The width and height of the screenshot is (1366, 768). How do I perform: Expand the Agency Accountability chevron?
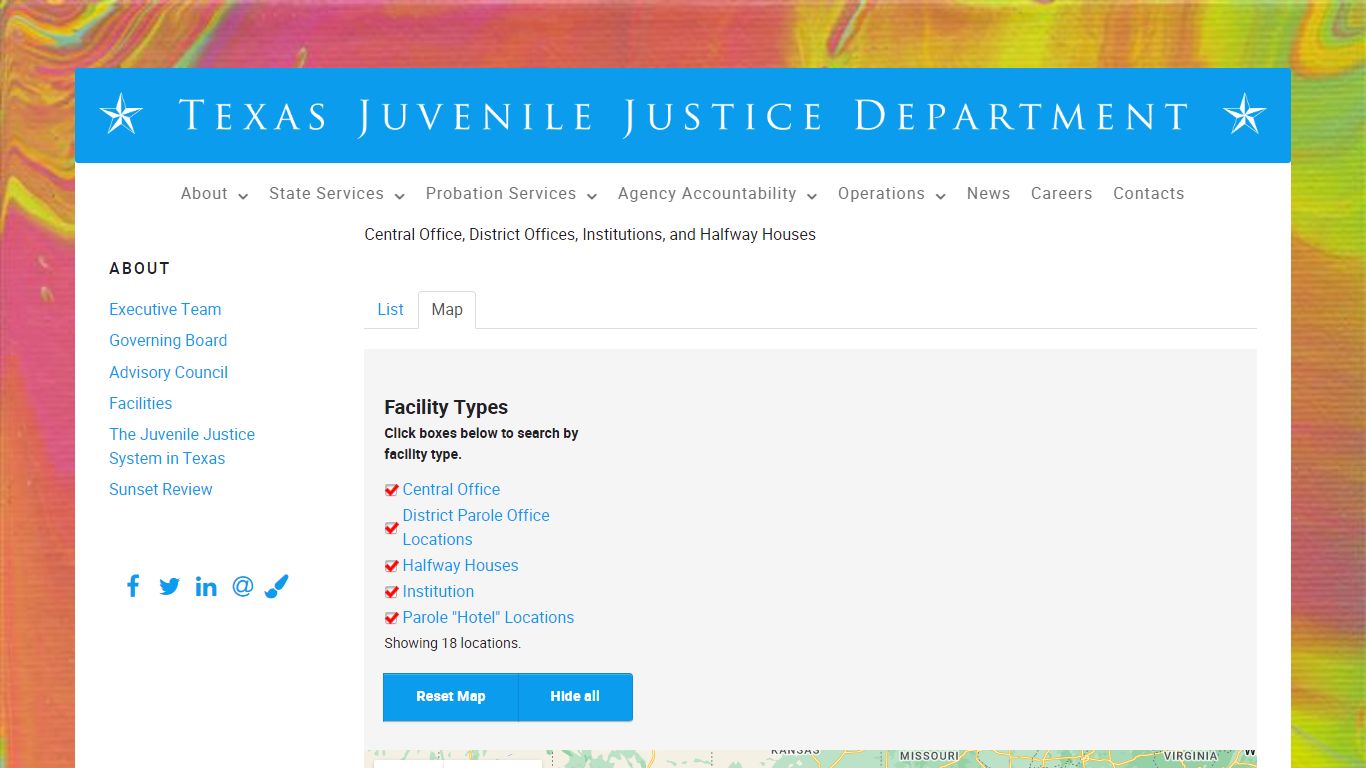point(812,196)
